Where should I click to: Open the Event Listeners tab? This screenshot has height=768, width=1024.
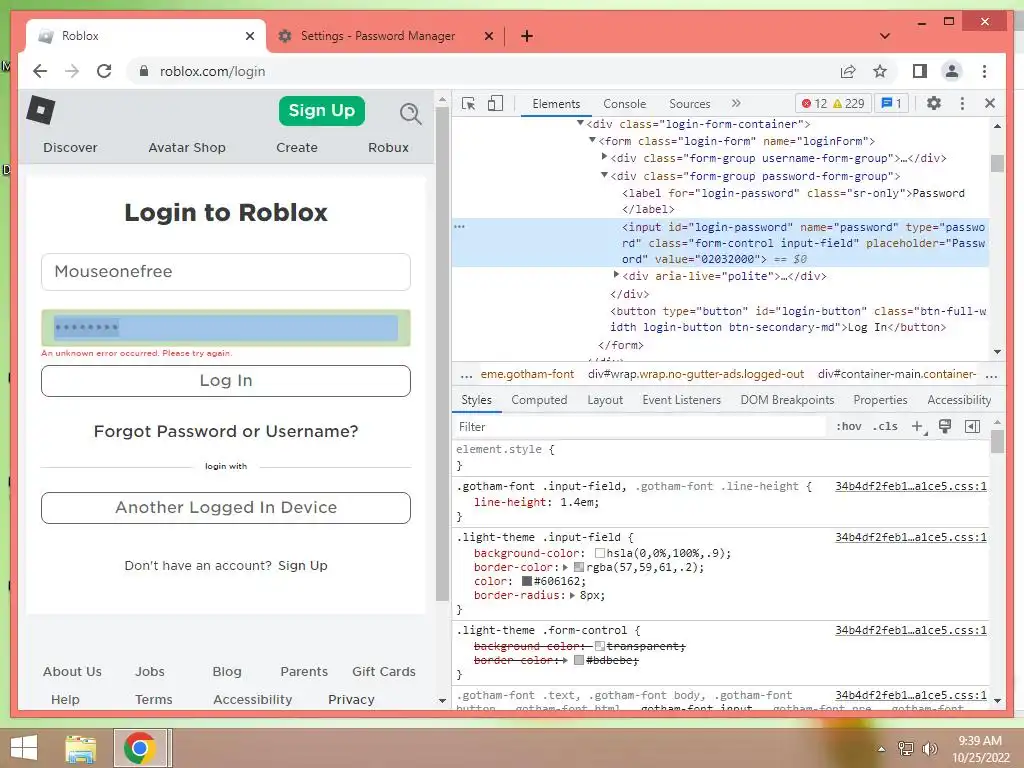tap(681, 400)
